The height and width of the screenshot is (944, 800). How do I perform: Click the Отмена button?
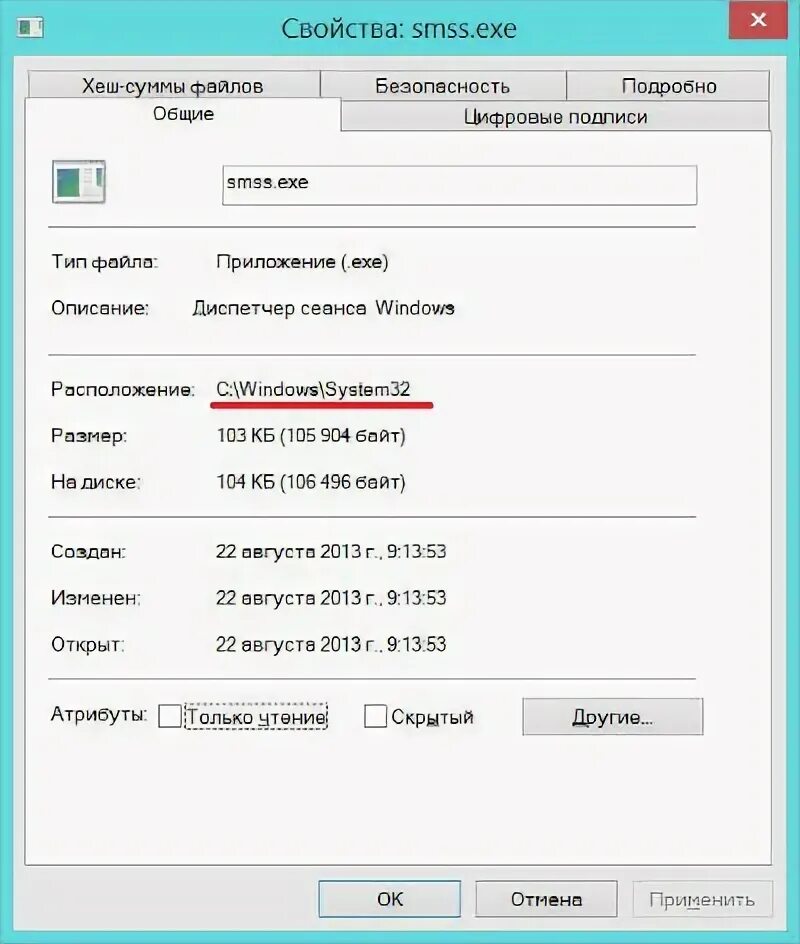[544, 899]
